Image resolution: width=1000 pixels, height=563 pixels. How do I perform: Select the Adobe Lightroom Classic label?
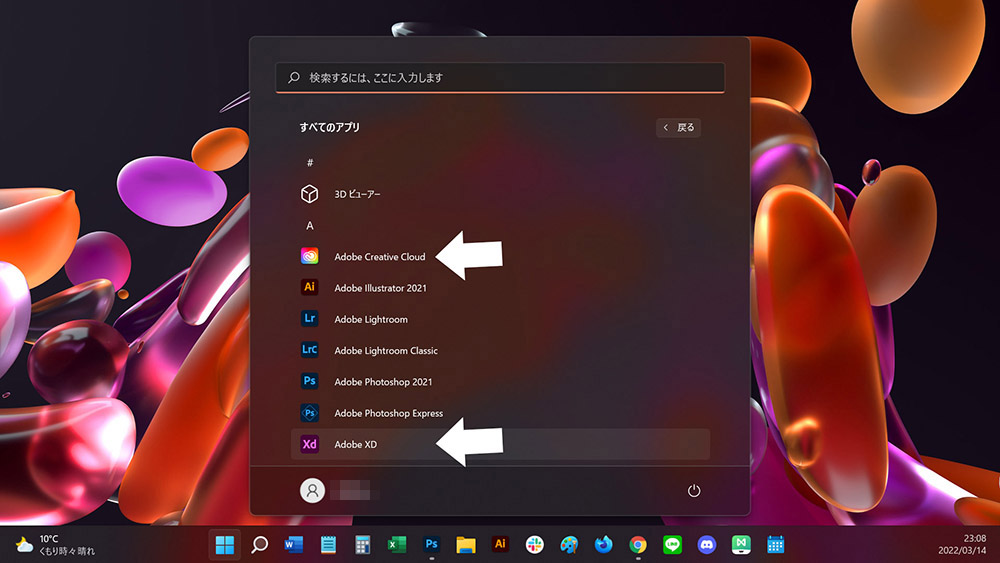[386, 350]
